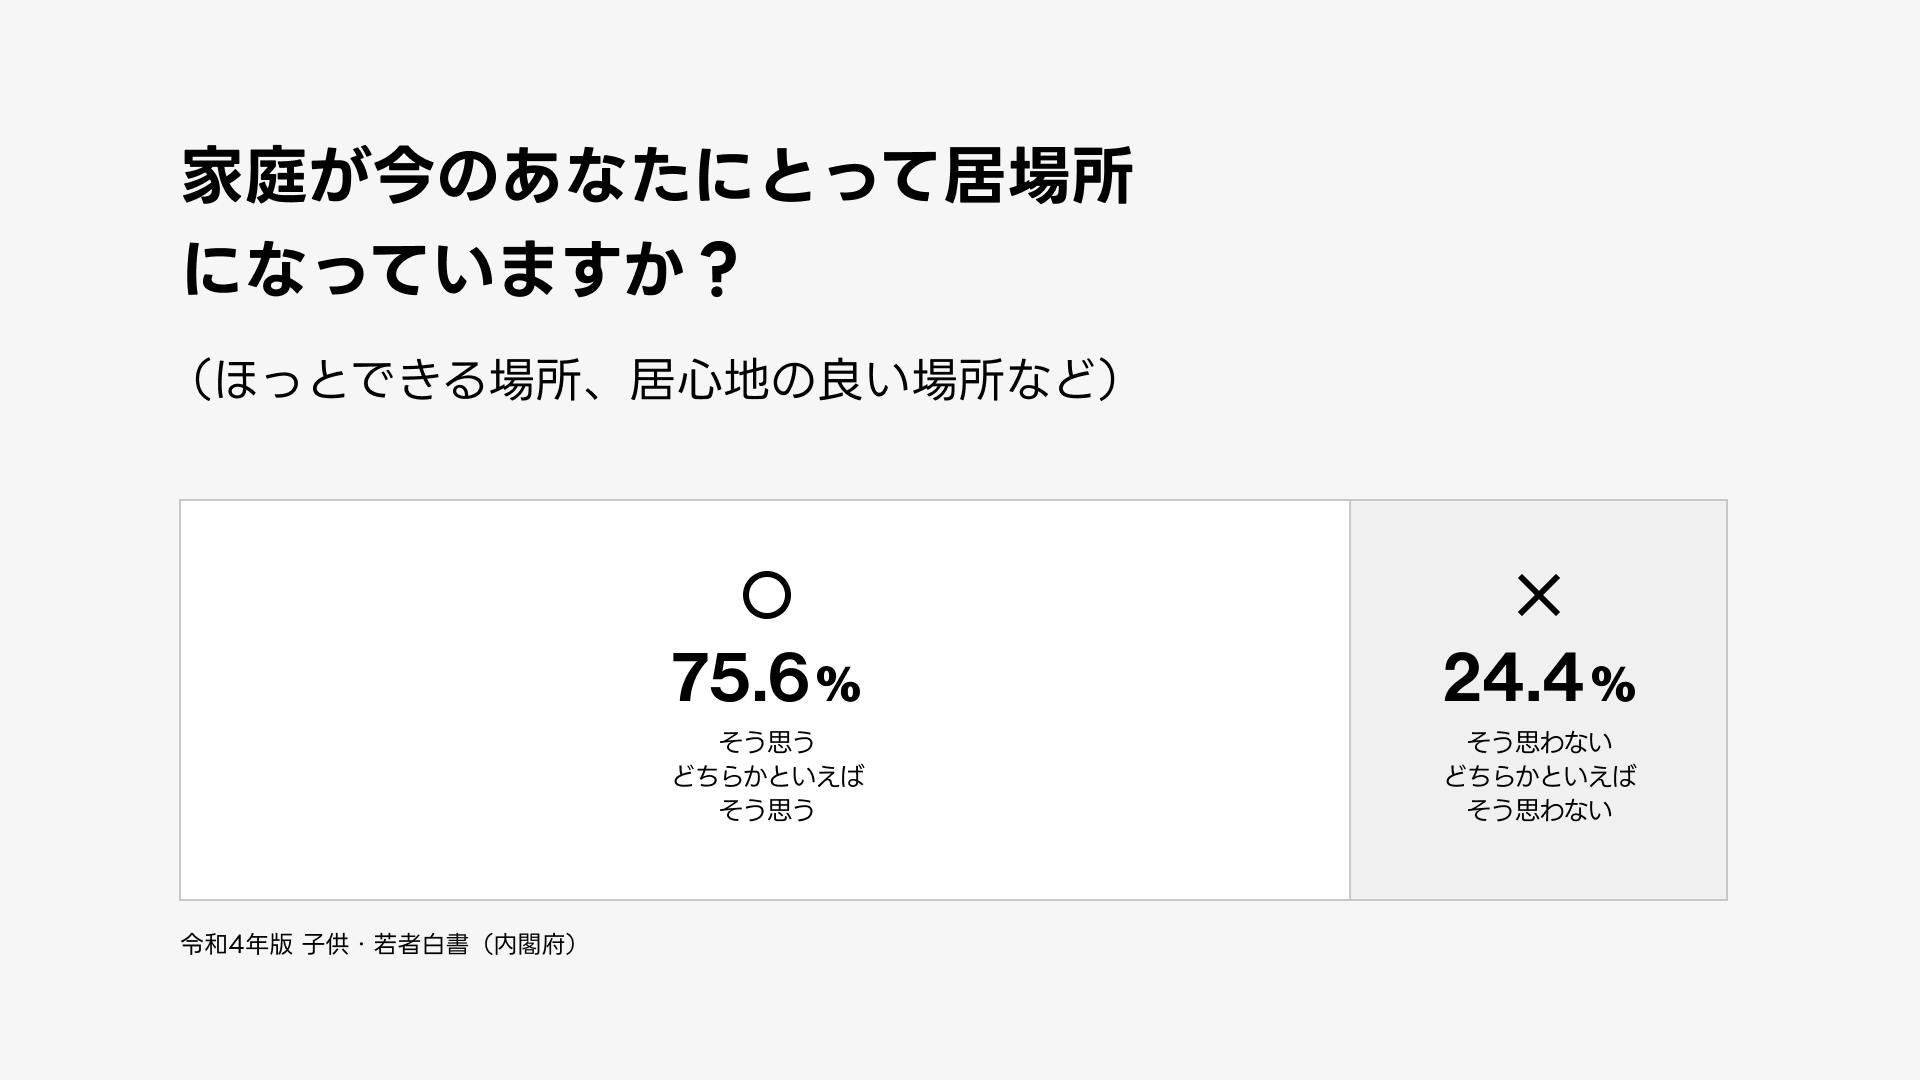
Task: Click the word 家庭 in the heading
Action: point(244,177)
